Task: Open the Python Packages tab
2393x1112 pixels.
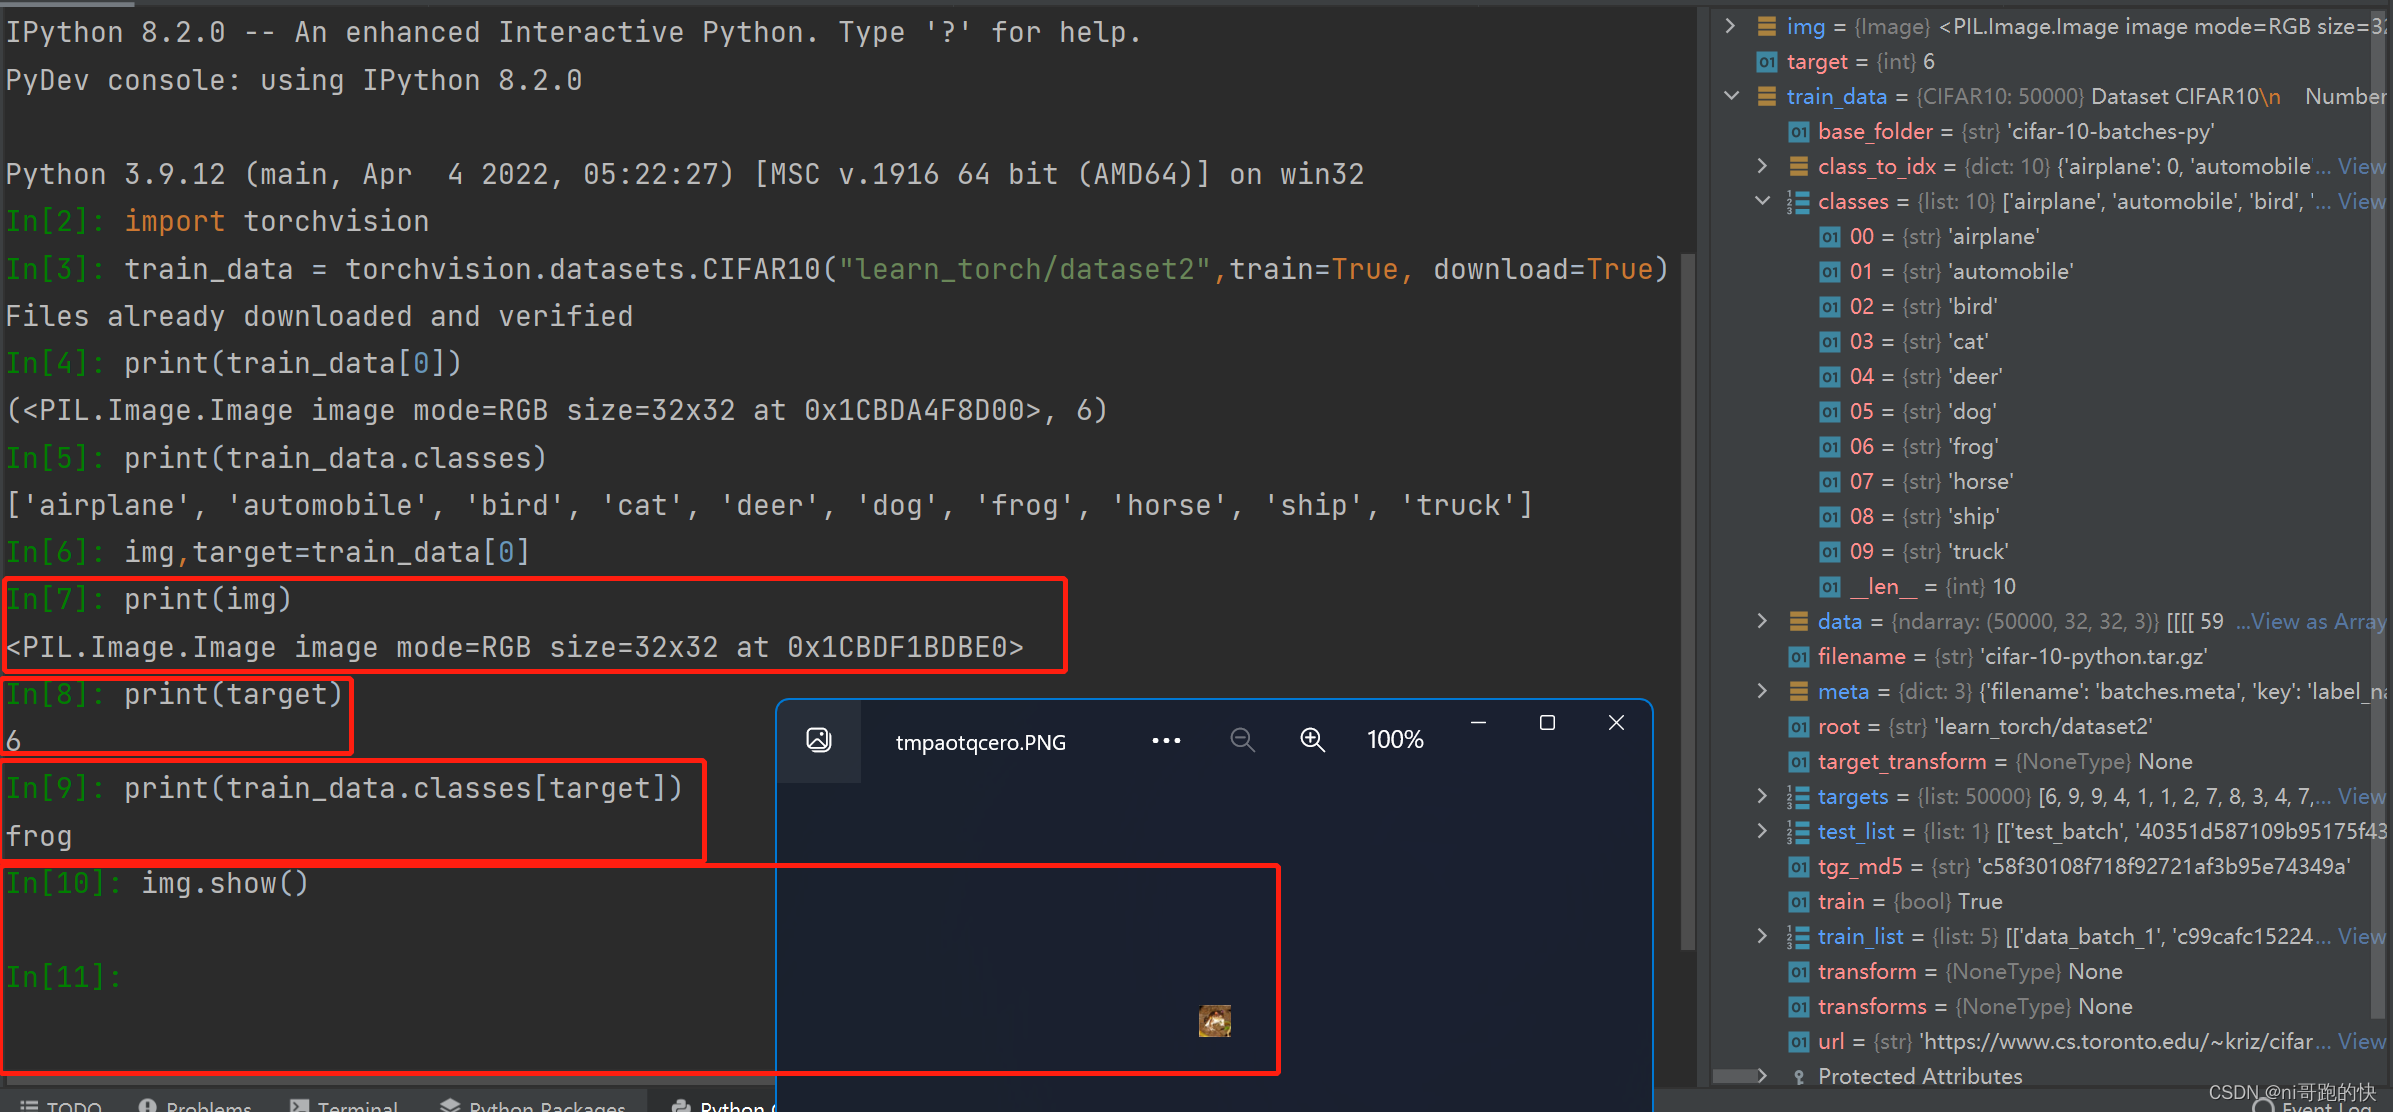Action: click(533, 1105)
